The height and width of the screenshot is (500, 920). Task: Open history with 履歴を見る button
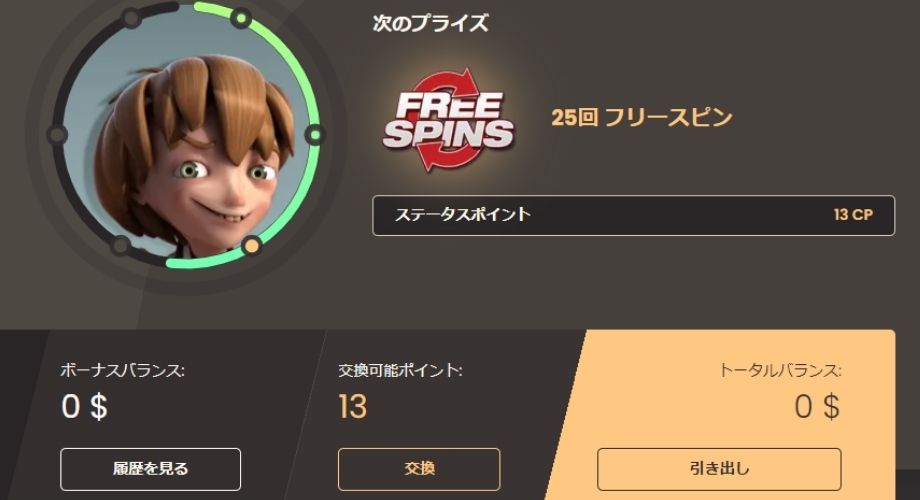pyautogui.click(x=150, y=469)
